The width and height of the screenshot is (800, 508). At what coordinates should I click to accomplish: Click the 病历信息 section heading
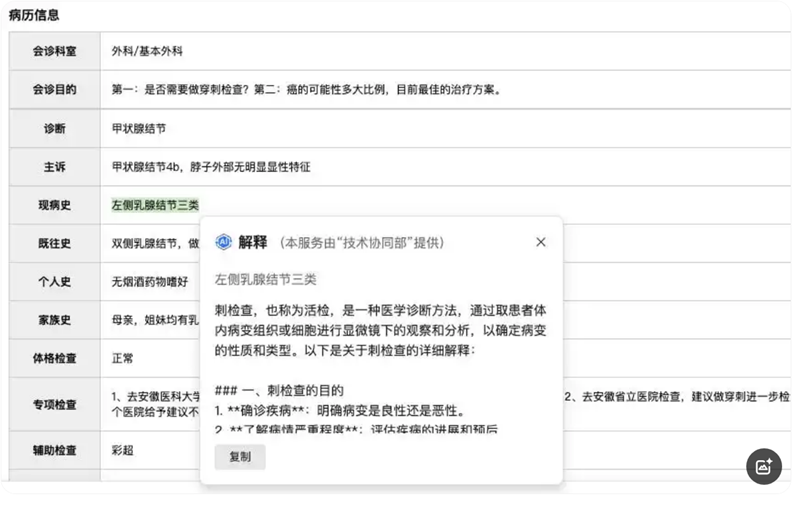34,15
